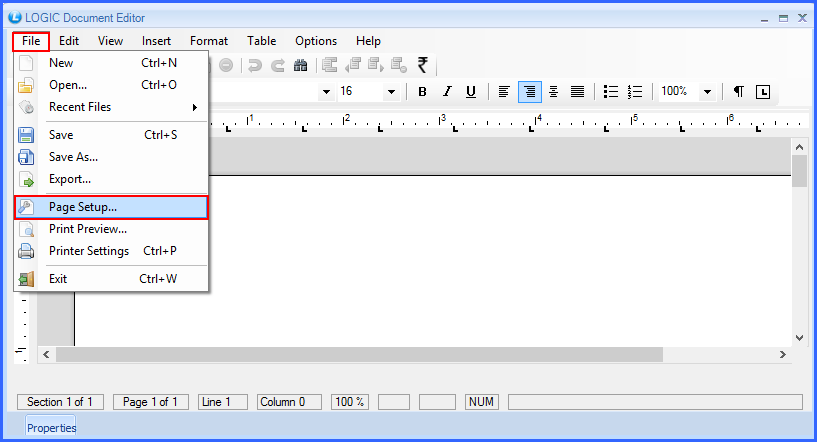Click the LOGIC Document Editor logo icon
Viewport: 817px width, 442px height.
click(x=15, y=17)
